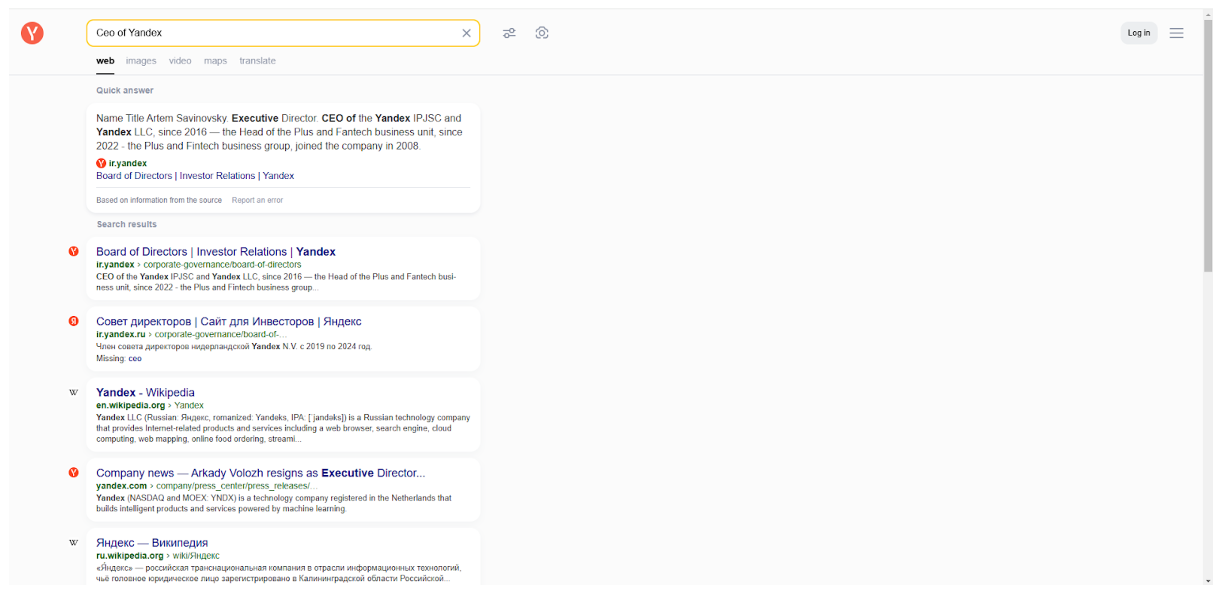Image resolution: width=1231 pixels, height=598 pixels.
Task: Click the Log in button
Action: tap(1139, 33)
